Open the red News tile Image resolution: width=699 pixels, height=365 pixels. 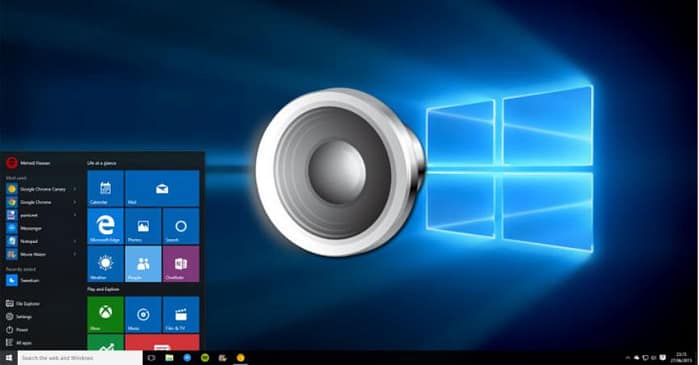(x=162, y=342)
